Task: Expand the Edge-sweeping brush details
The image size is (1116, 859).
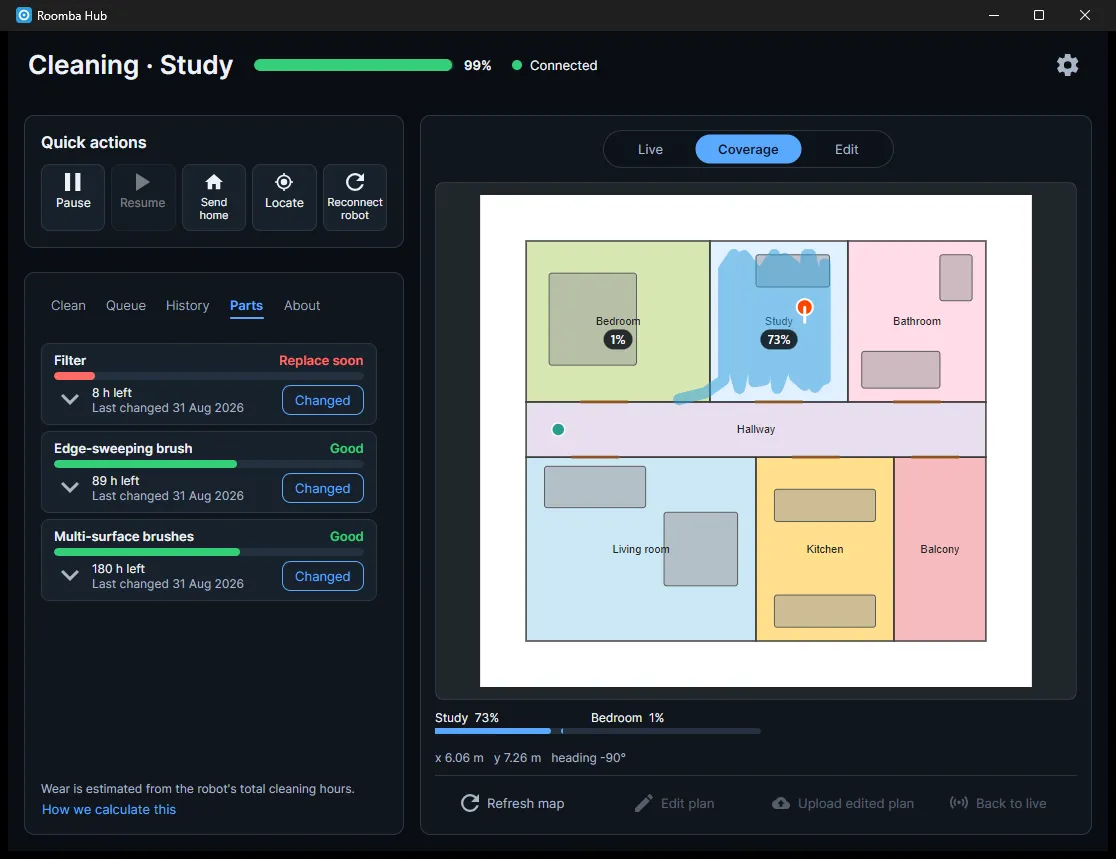Action: click(70, 488)
